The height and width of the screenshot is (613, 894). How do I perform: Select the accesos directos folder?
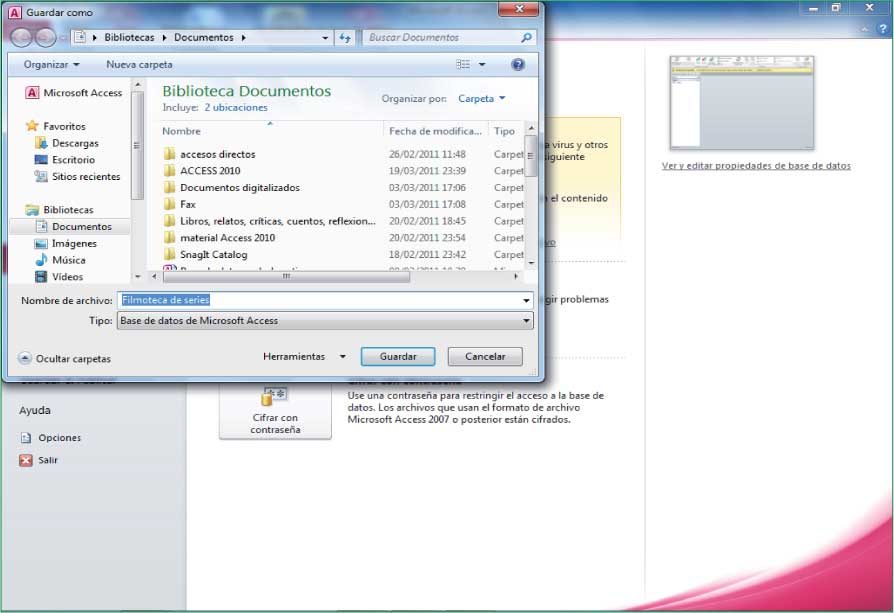(x=209, y=154)
